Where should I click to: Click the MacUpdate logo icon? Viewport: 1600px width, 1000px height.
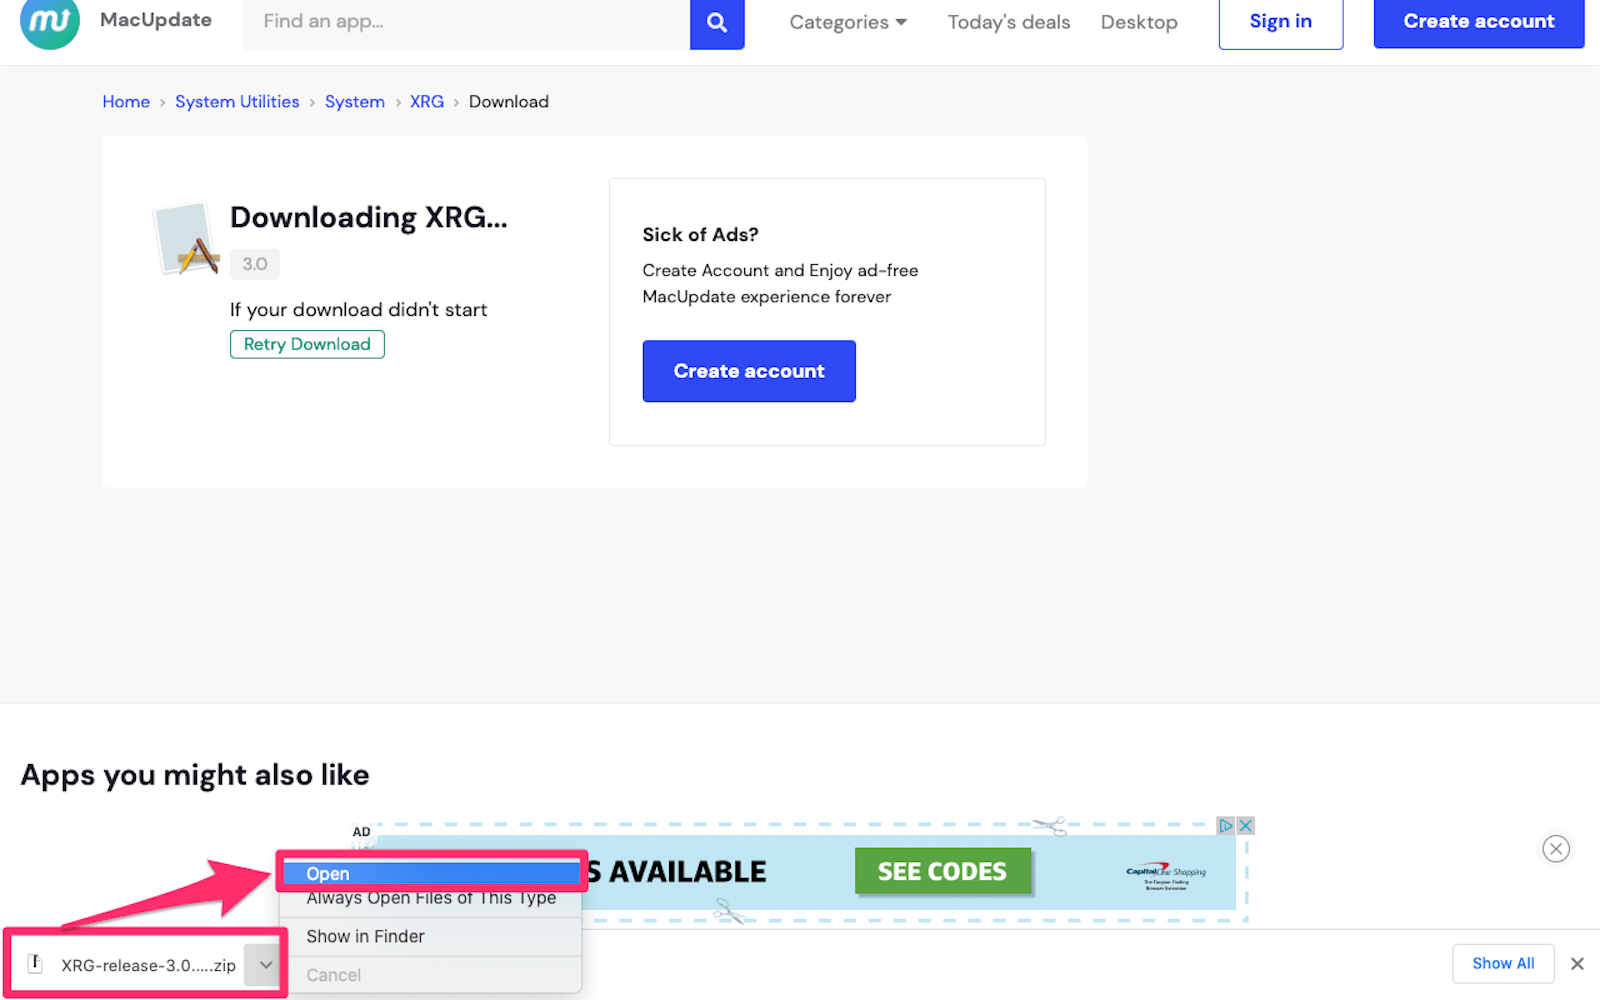click(x=50, y=22)
